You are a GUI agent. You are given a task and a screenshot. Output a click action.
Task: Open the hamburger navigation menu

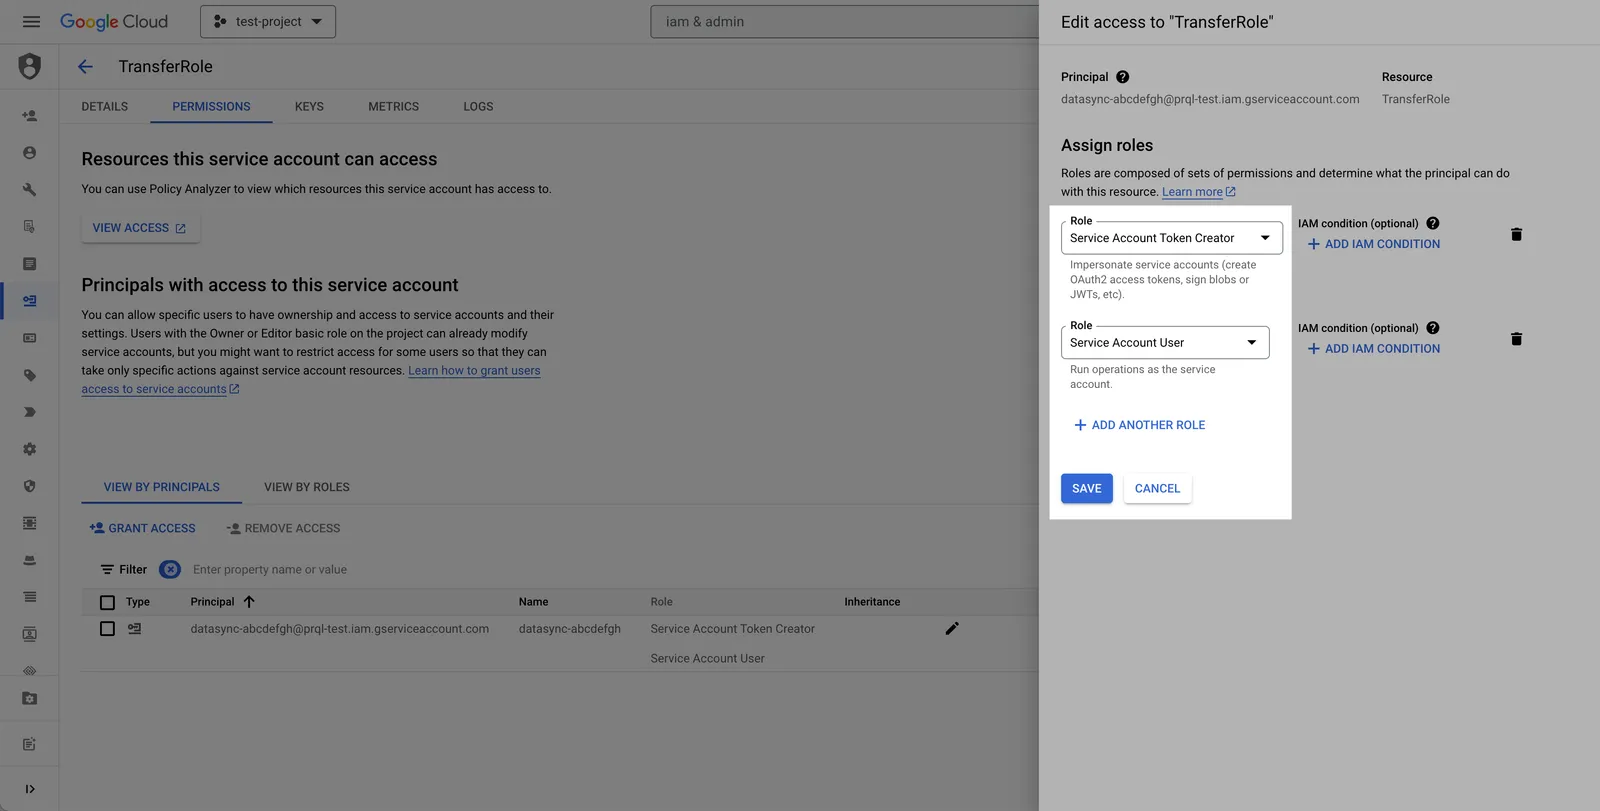tap(31, 21)
